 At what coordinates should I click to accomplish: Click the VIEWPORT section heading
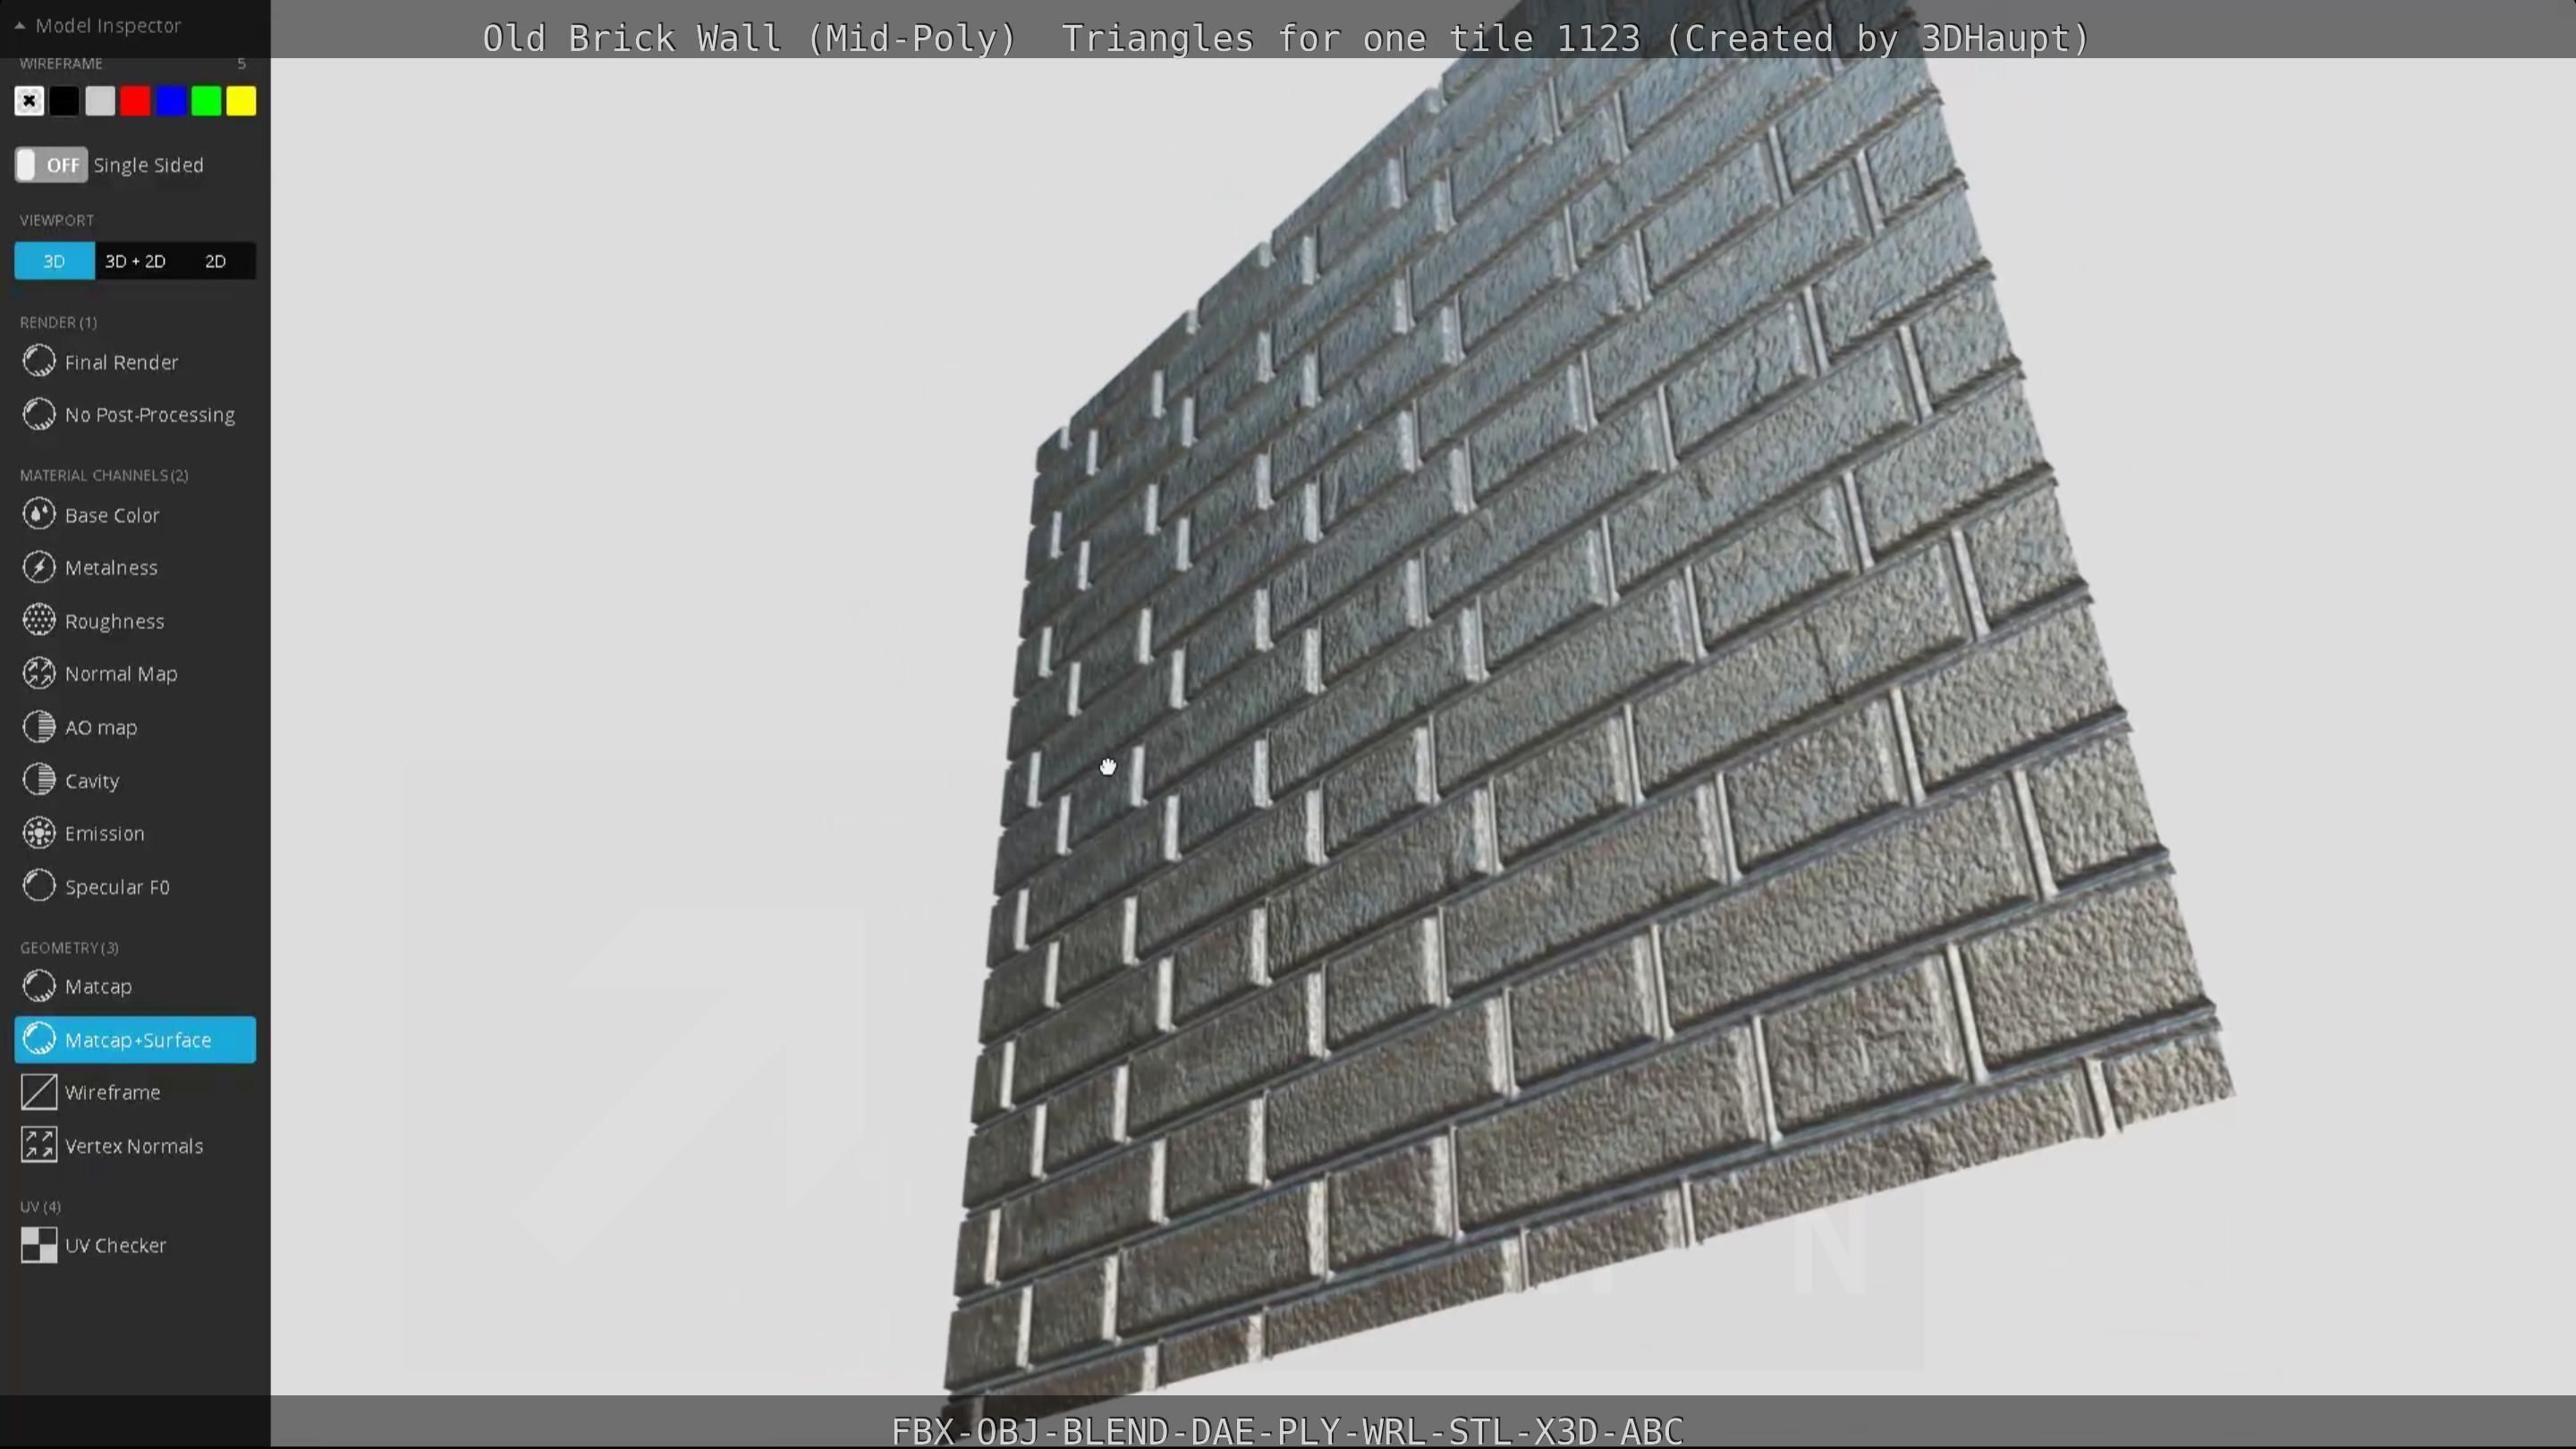pos(57,220)
